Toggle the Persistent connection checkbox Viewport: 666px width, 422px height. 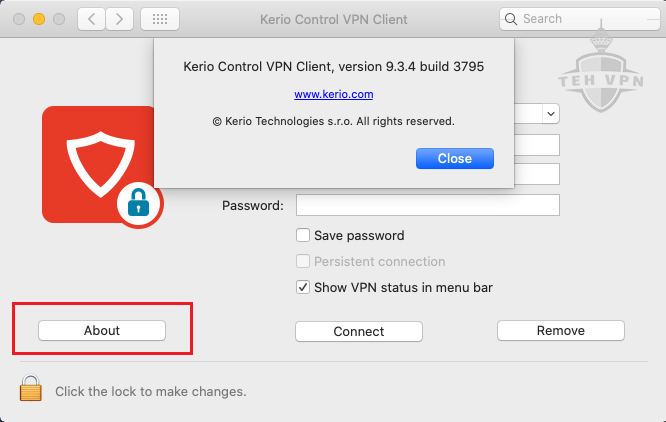[303, 261]
